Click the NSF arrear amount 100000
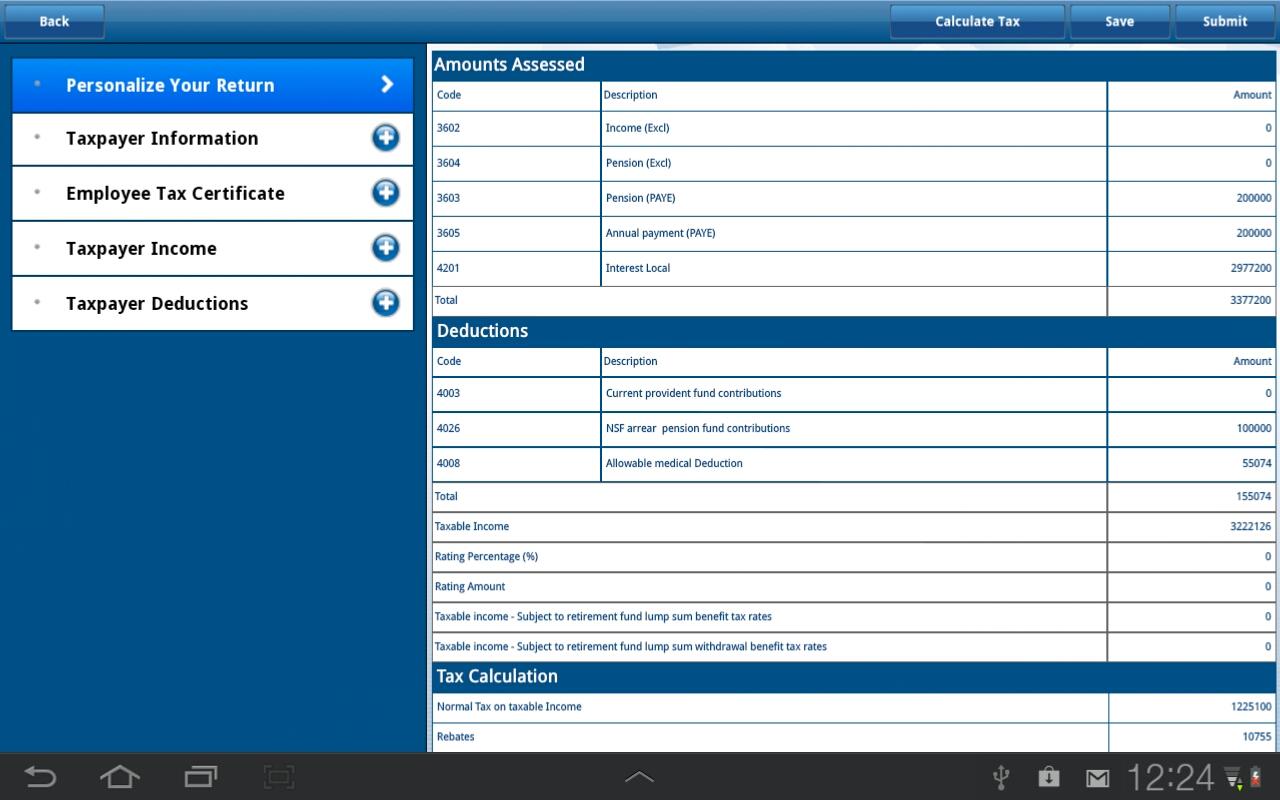 point(1254,428)
